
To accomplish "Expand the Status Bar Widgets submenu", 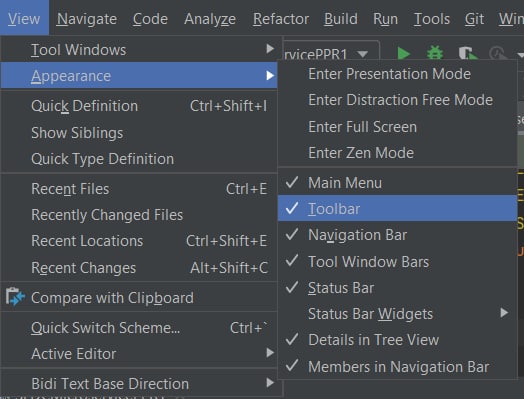I will click(x=398, y=313).
